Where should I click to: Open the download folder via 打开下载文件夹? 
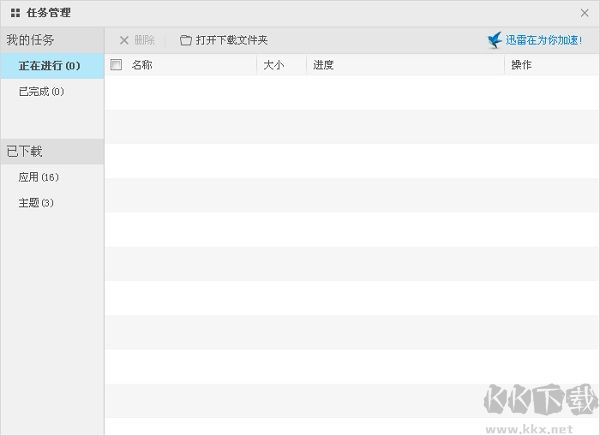[x=232, y=40]
